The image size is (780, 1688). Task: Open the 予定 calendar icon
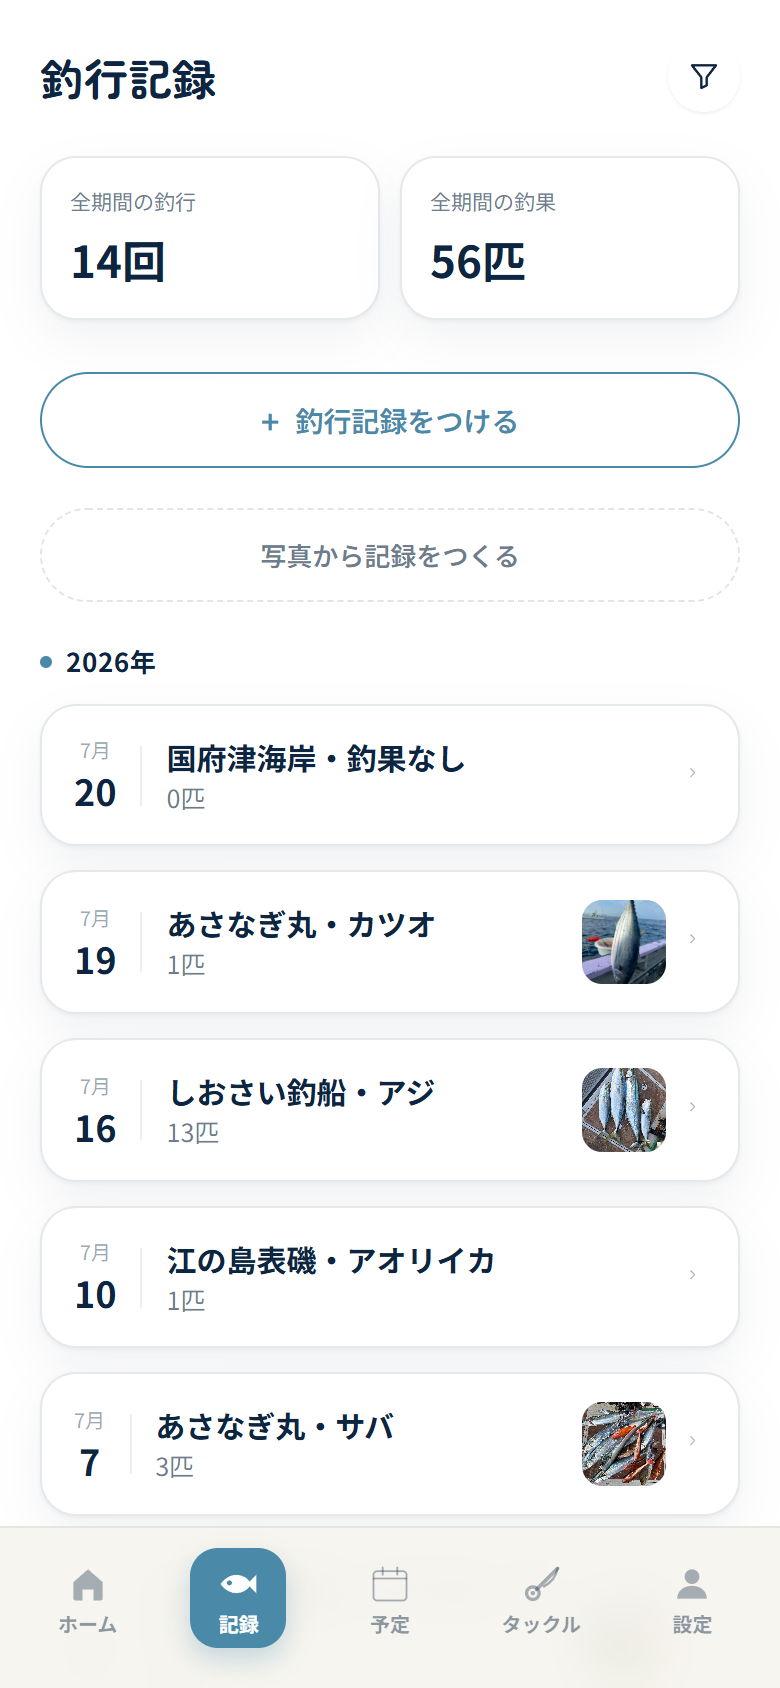390,1584
